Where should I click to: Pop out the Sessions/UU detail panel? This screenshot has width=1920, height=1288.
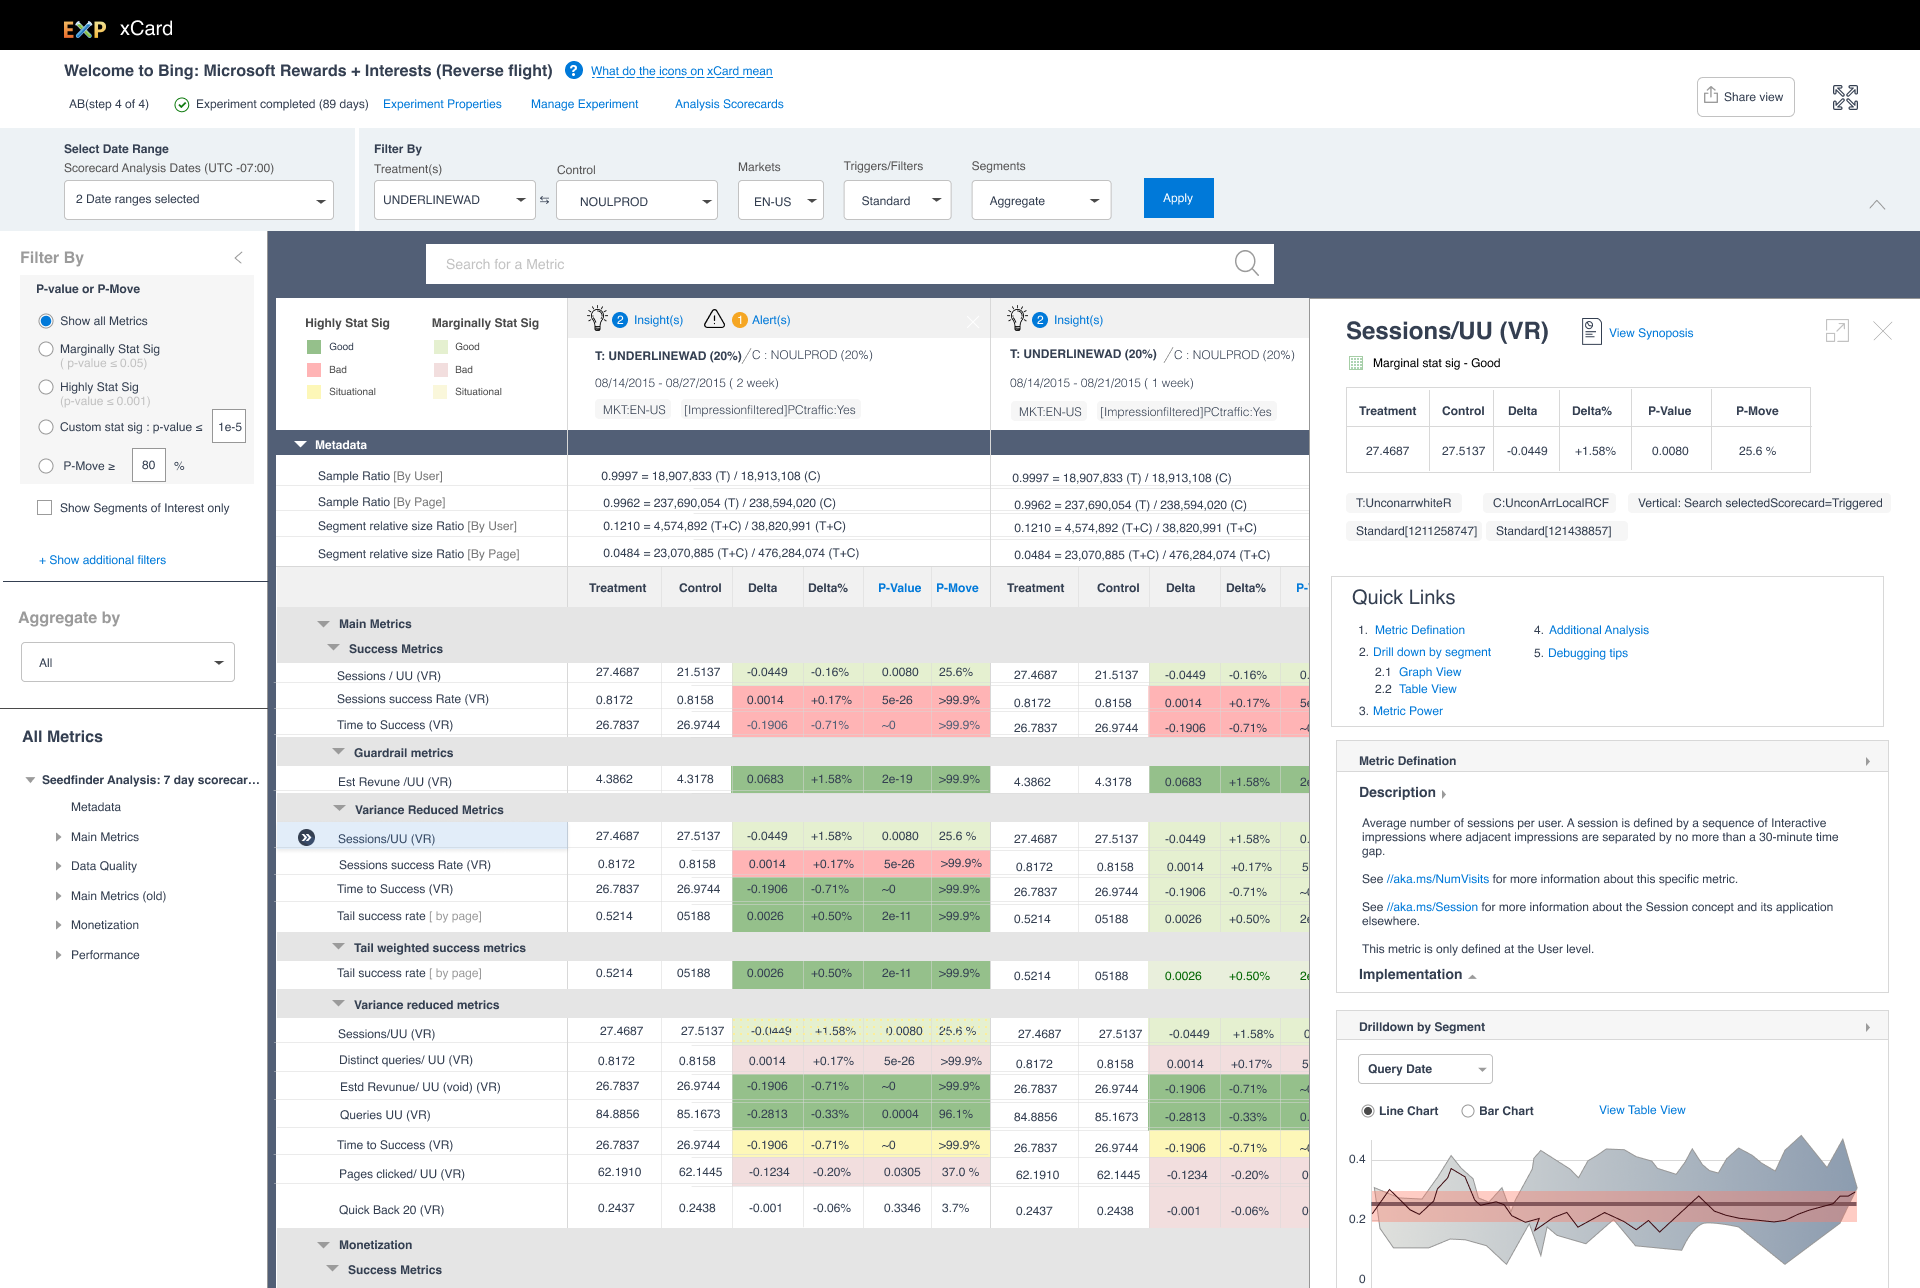point(1837,331)
